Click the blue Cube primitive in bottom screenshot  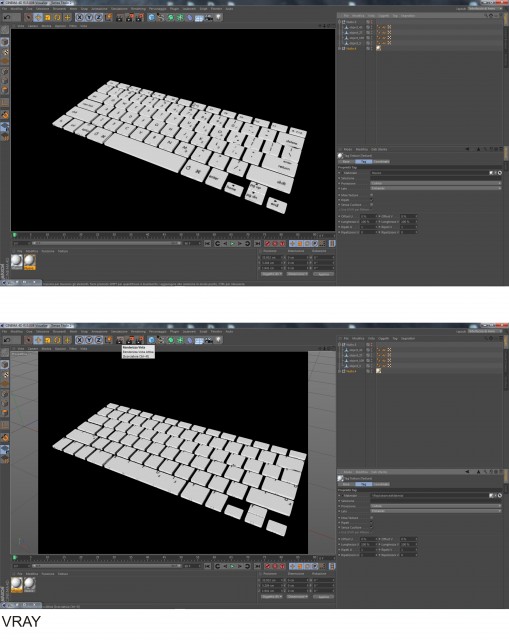coord(151,340)
